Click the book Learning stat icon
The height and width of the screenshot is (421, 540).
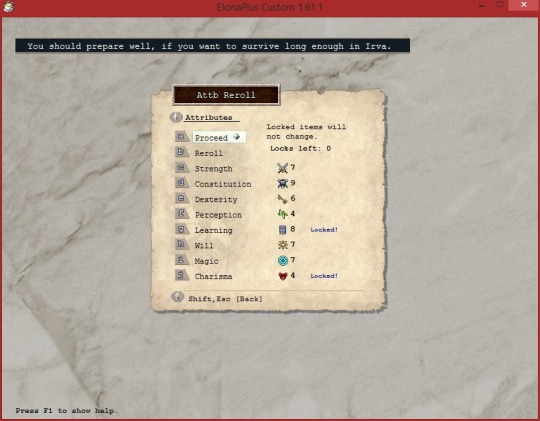282,229
